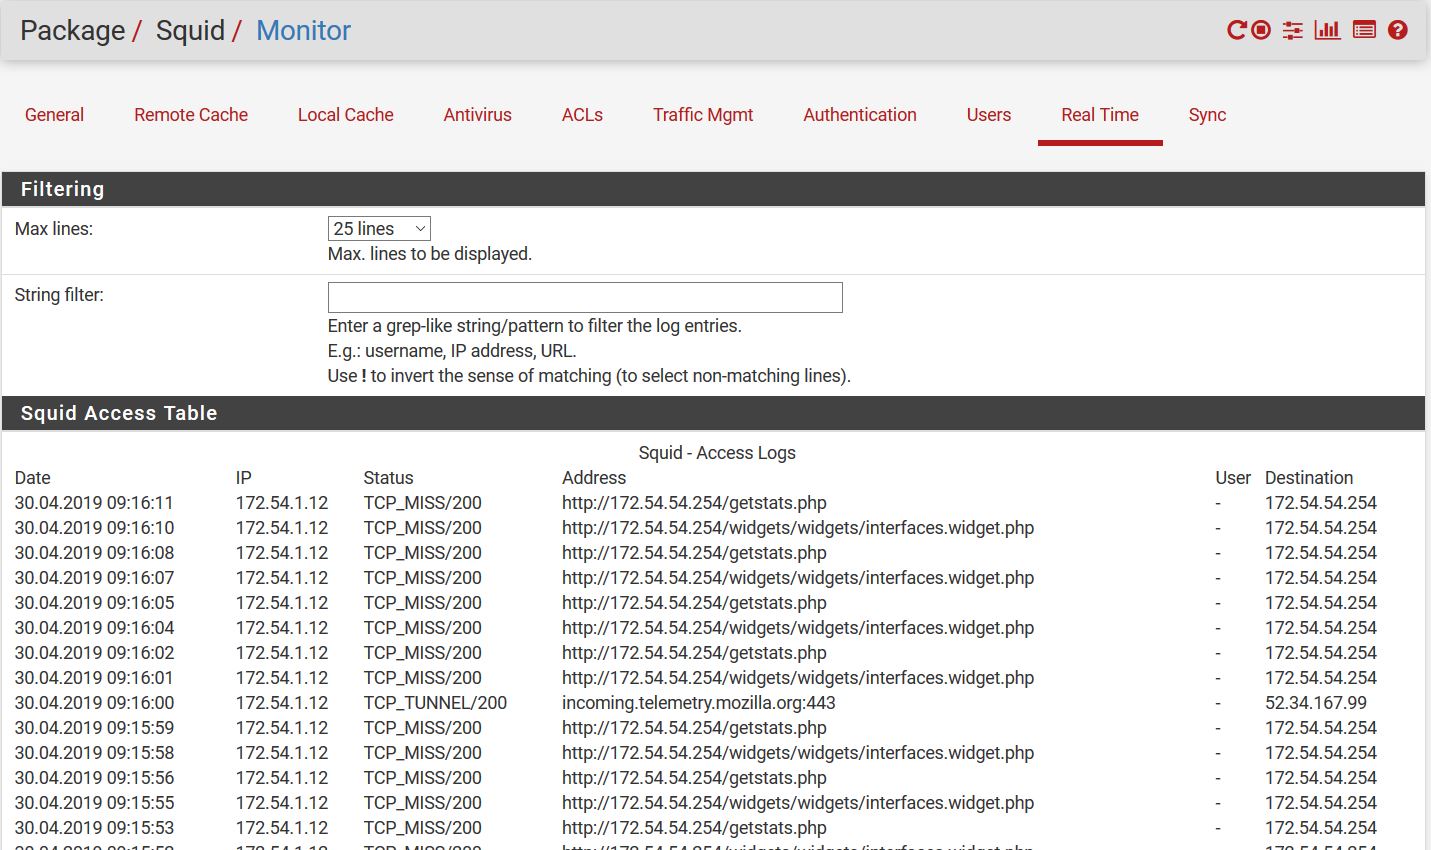This screenshot has width=1431, height=850.
Task: Open the Max lines dropdown showing 25 lines
Action: coord(379,229)
